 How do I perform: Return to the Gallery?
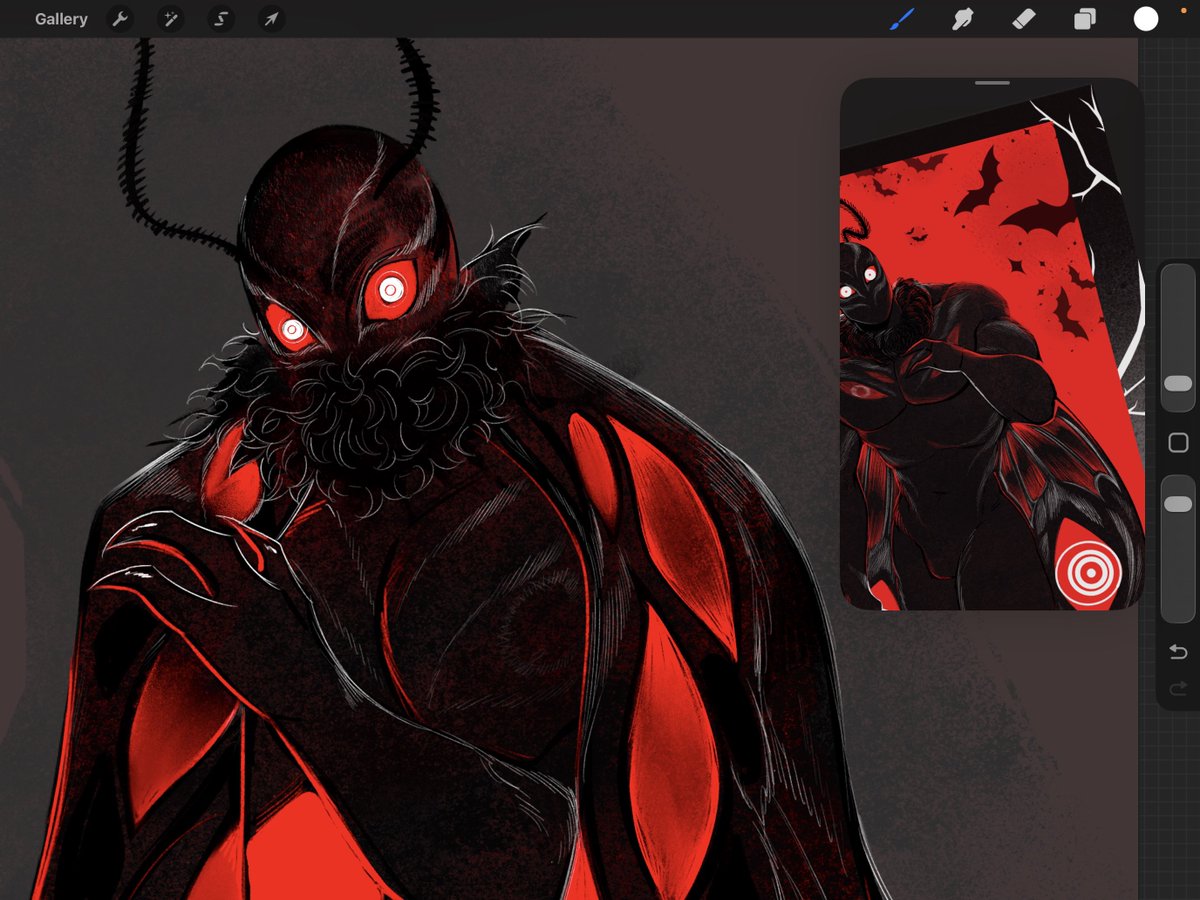point(61,19)
